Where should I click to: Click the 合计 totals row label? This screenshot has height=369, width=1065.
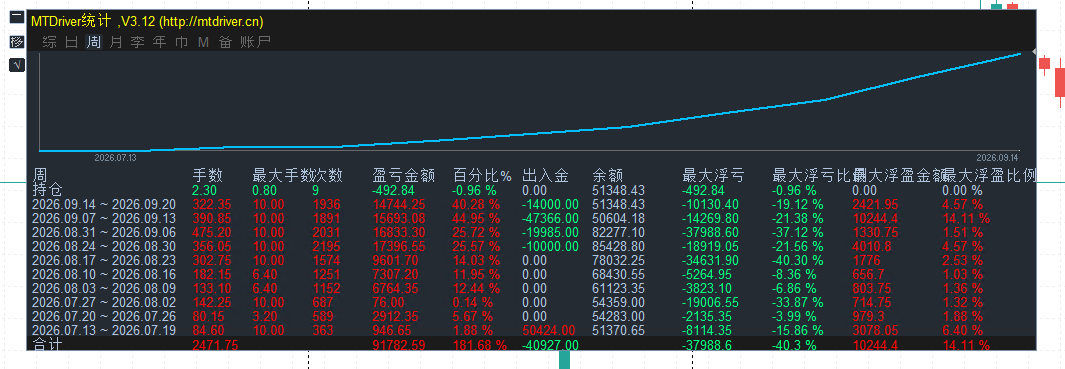pyautogui.click(x=48, y=345)
